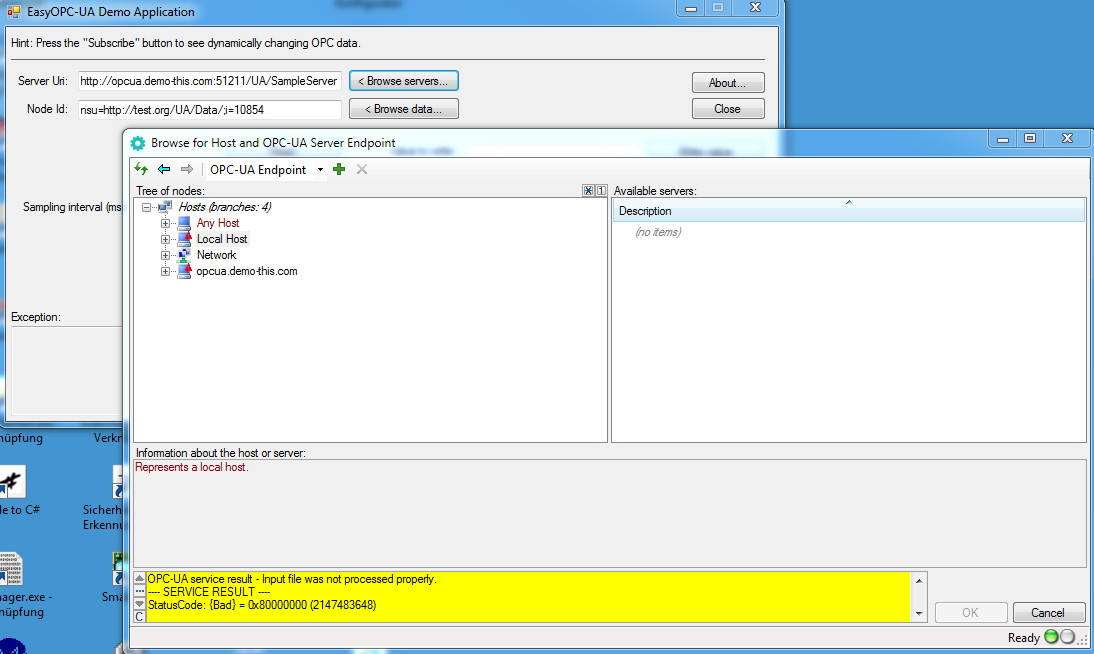Click the Node Id input field
1094x654 pixels.
[209, 110]
